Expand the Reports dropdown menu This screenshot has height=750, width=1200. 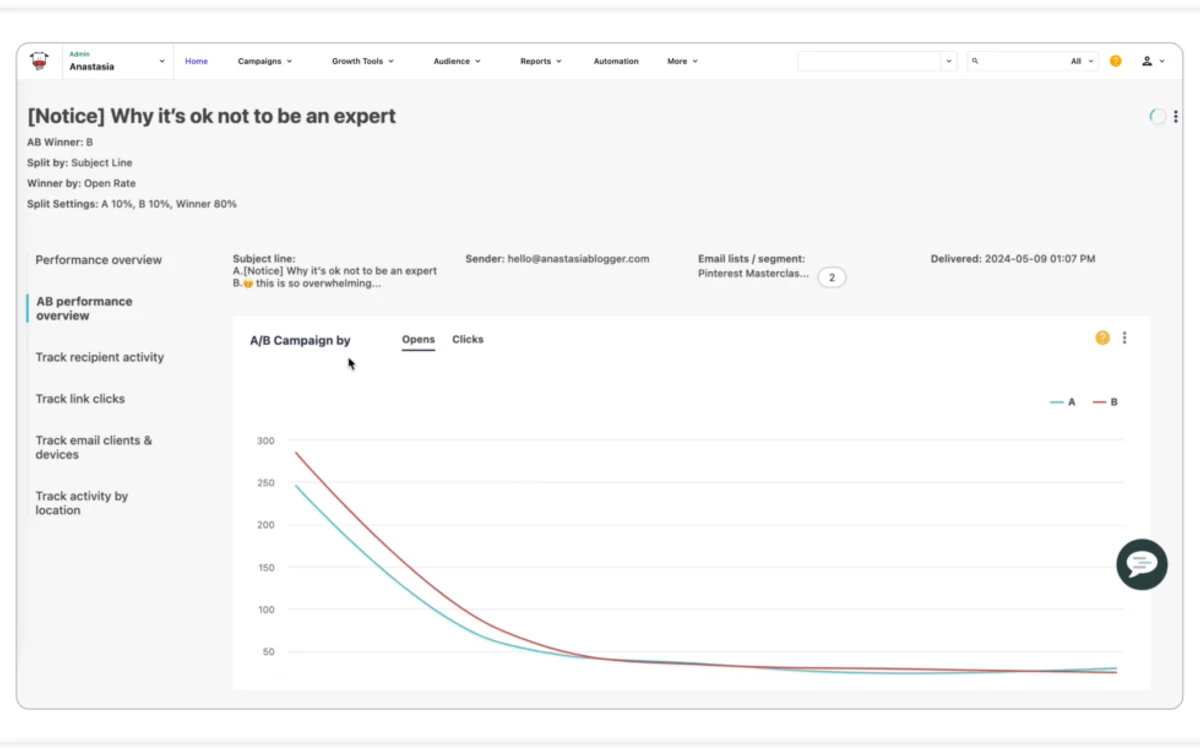click(541, 61)
